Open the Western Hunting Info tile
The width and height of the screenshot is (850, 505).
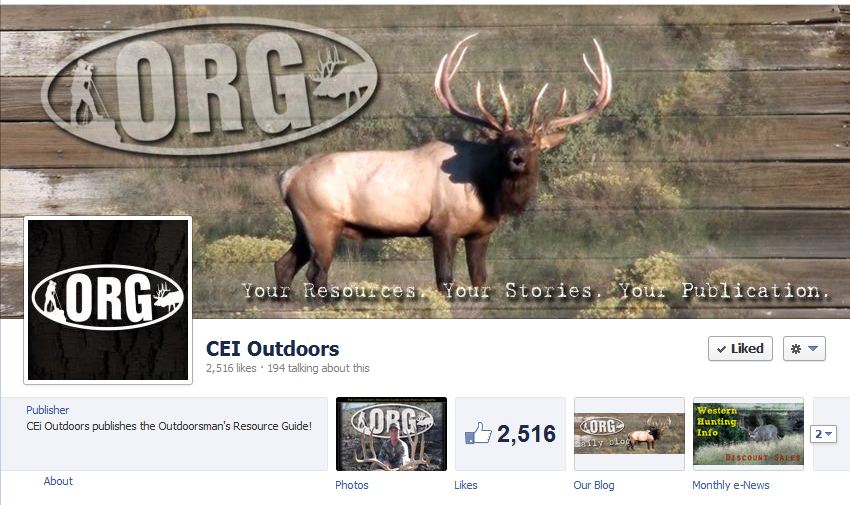click(748, 433)
